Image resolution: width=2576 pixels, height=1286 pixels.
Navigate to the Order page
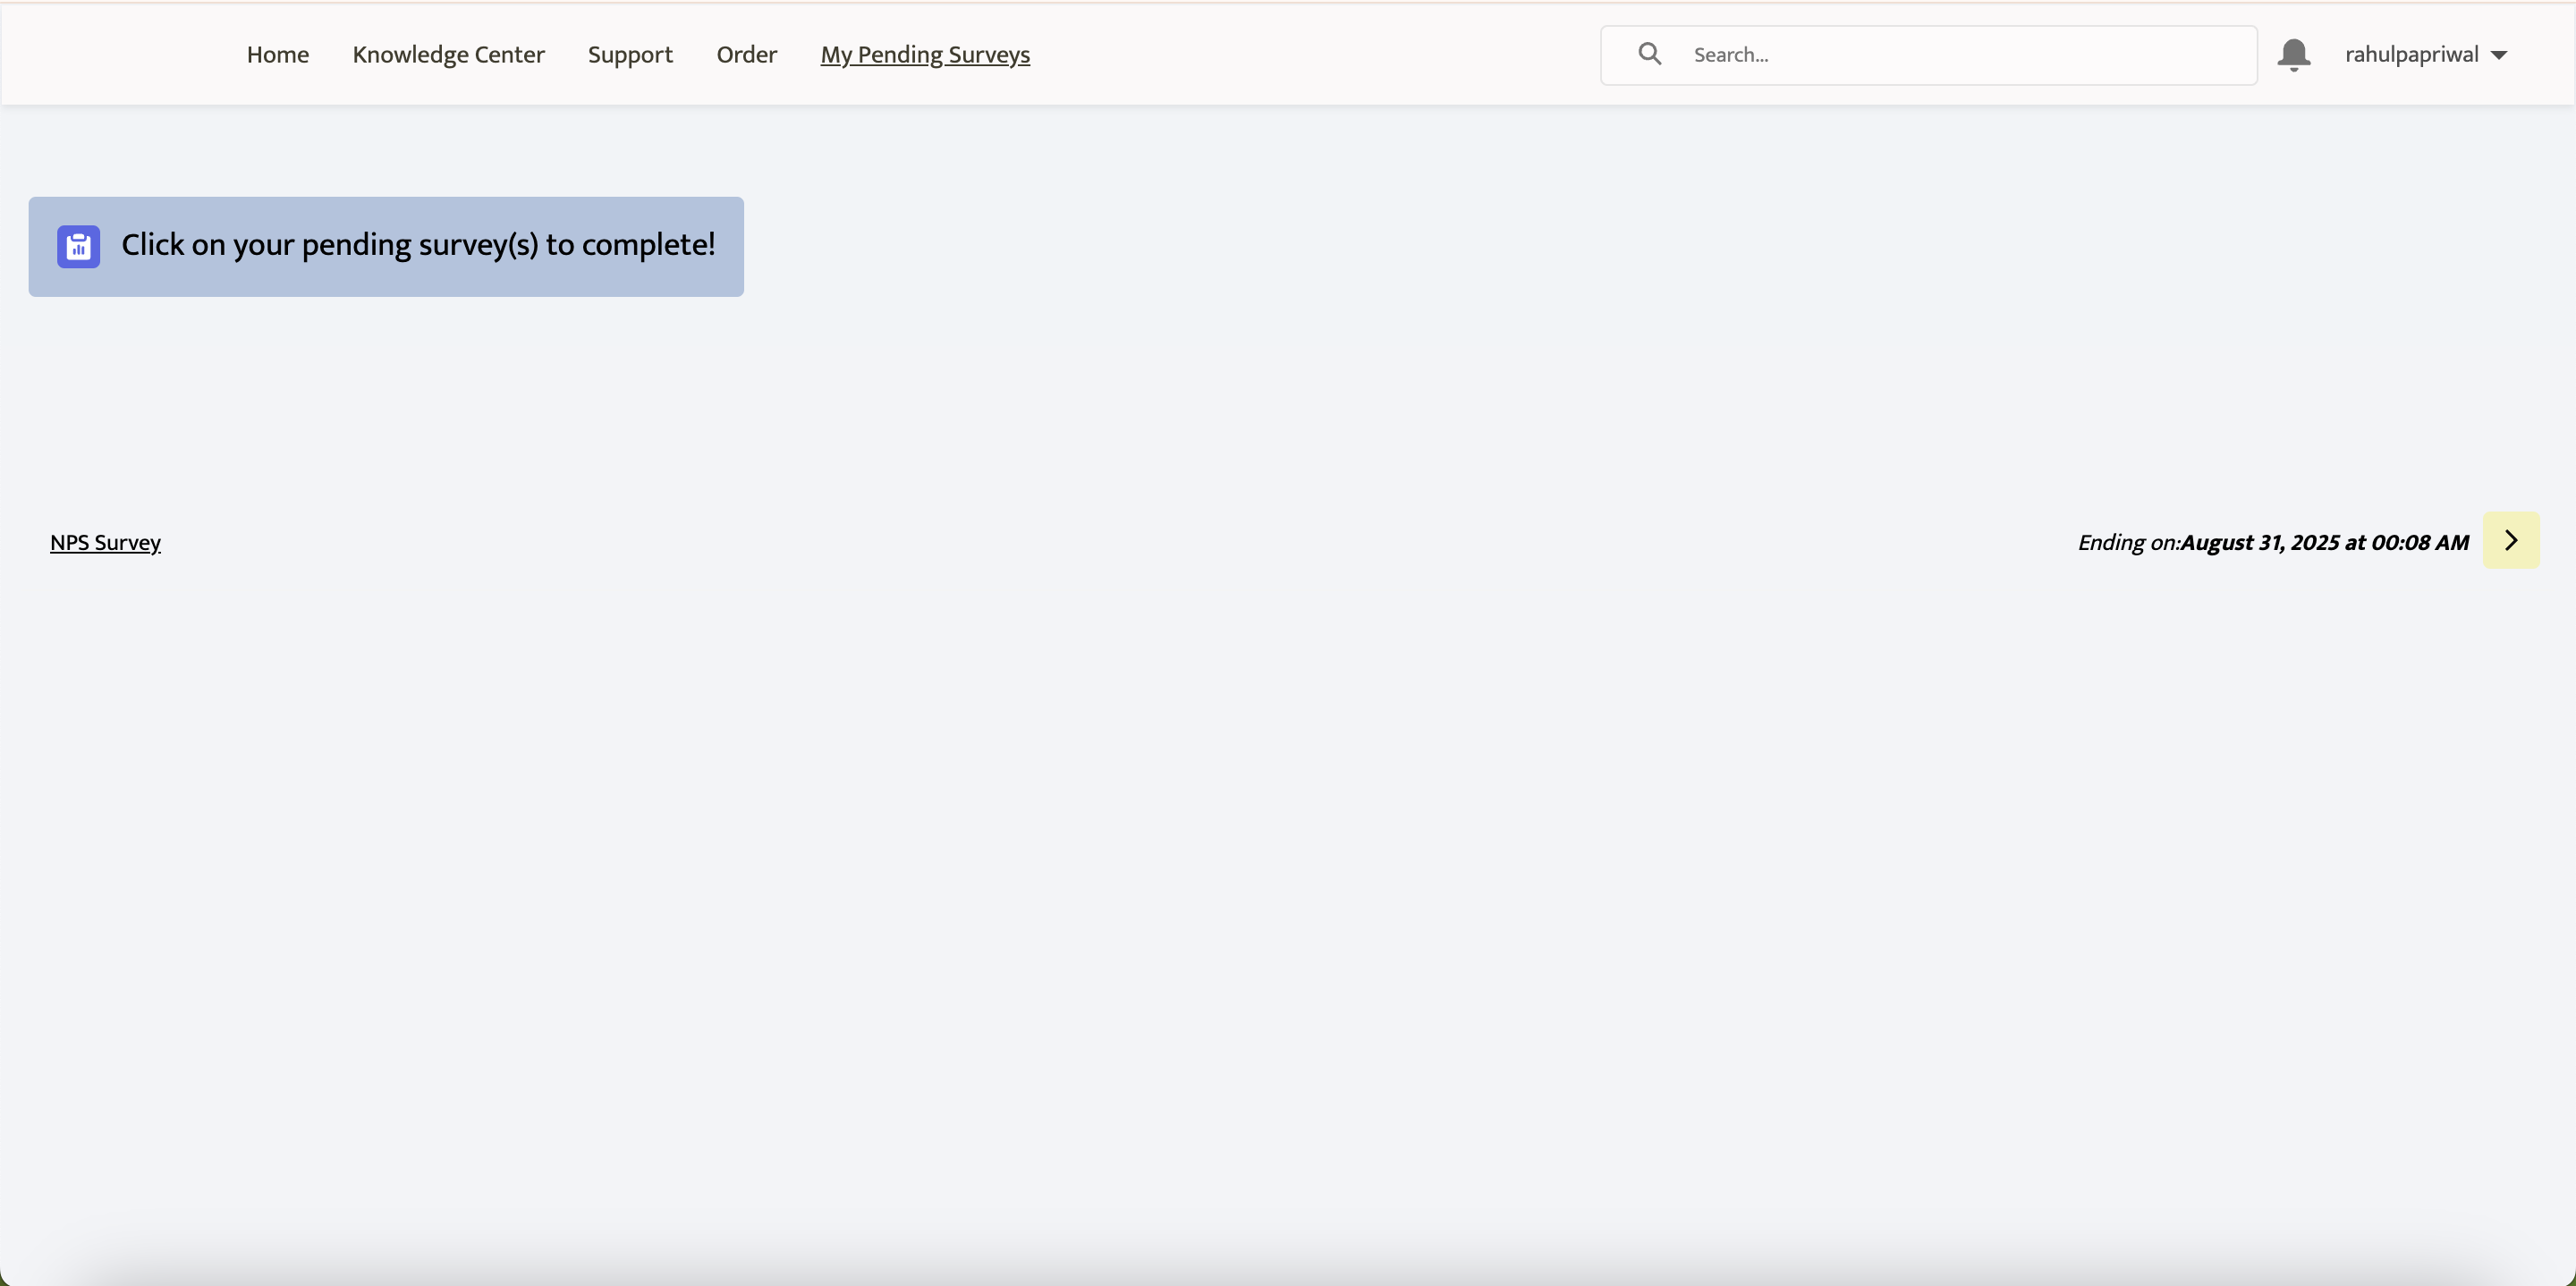pyautogui.click(x=746, y=55)
